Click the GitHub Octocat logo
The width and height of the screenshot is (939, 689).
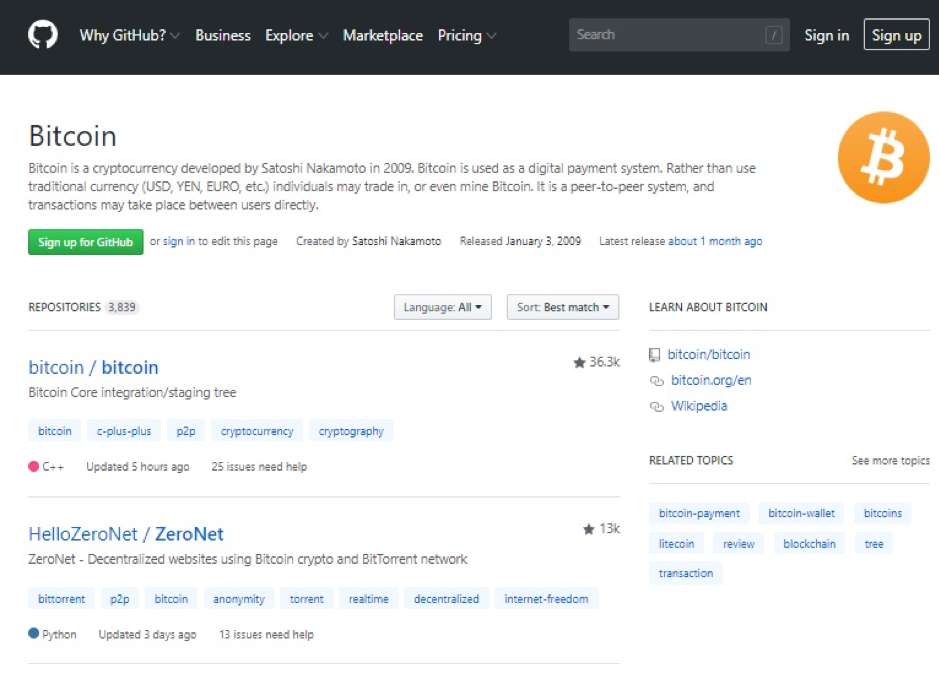point(43,34)
